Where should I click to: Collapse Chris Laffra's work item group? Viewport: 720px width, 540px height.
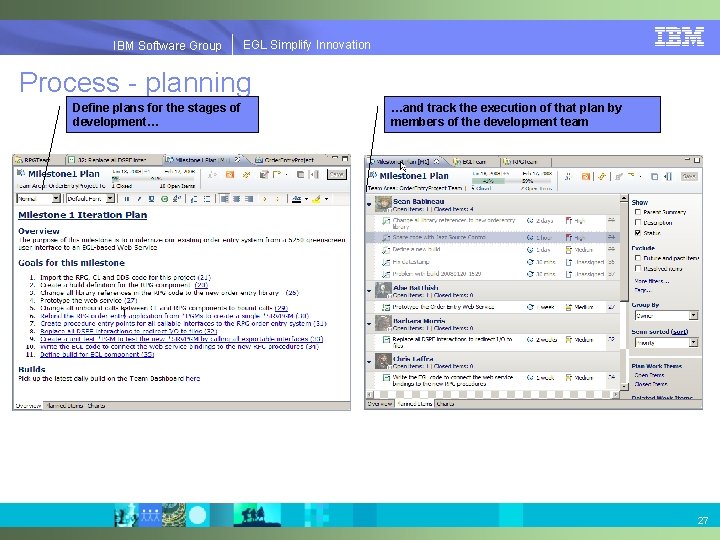pos(369,362)
